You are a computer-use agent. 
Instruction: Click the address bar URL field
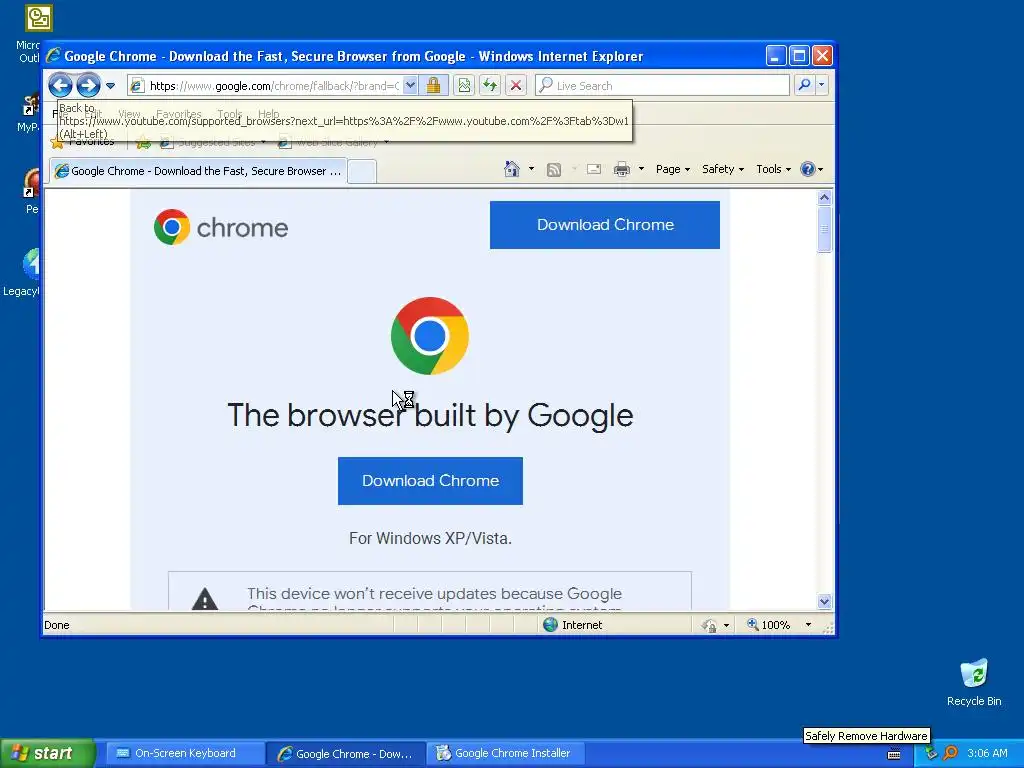[273, 86]
